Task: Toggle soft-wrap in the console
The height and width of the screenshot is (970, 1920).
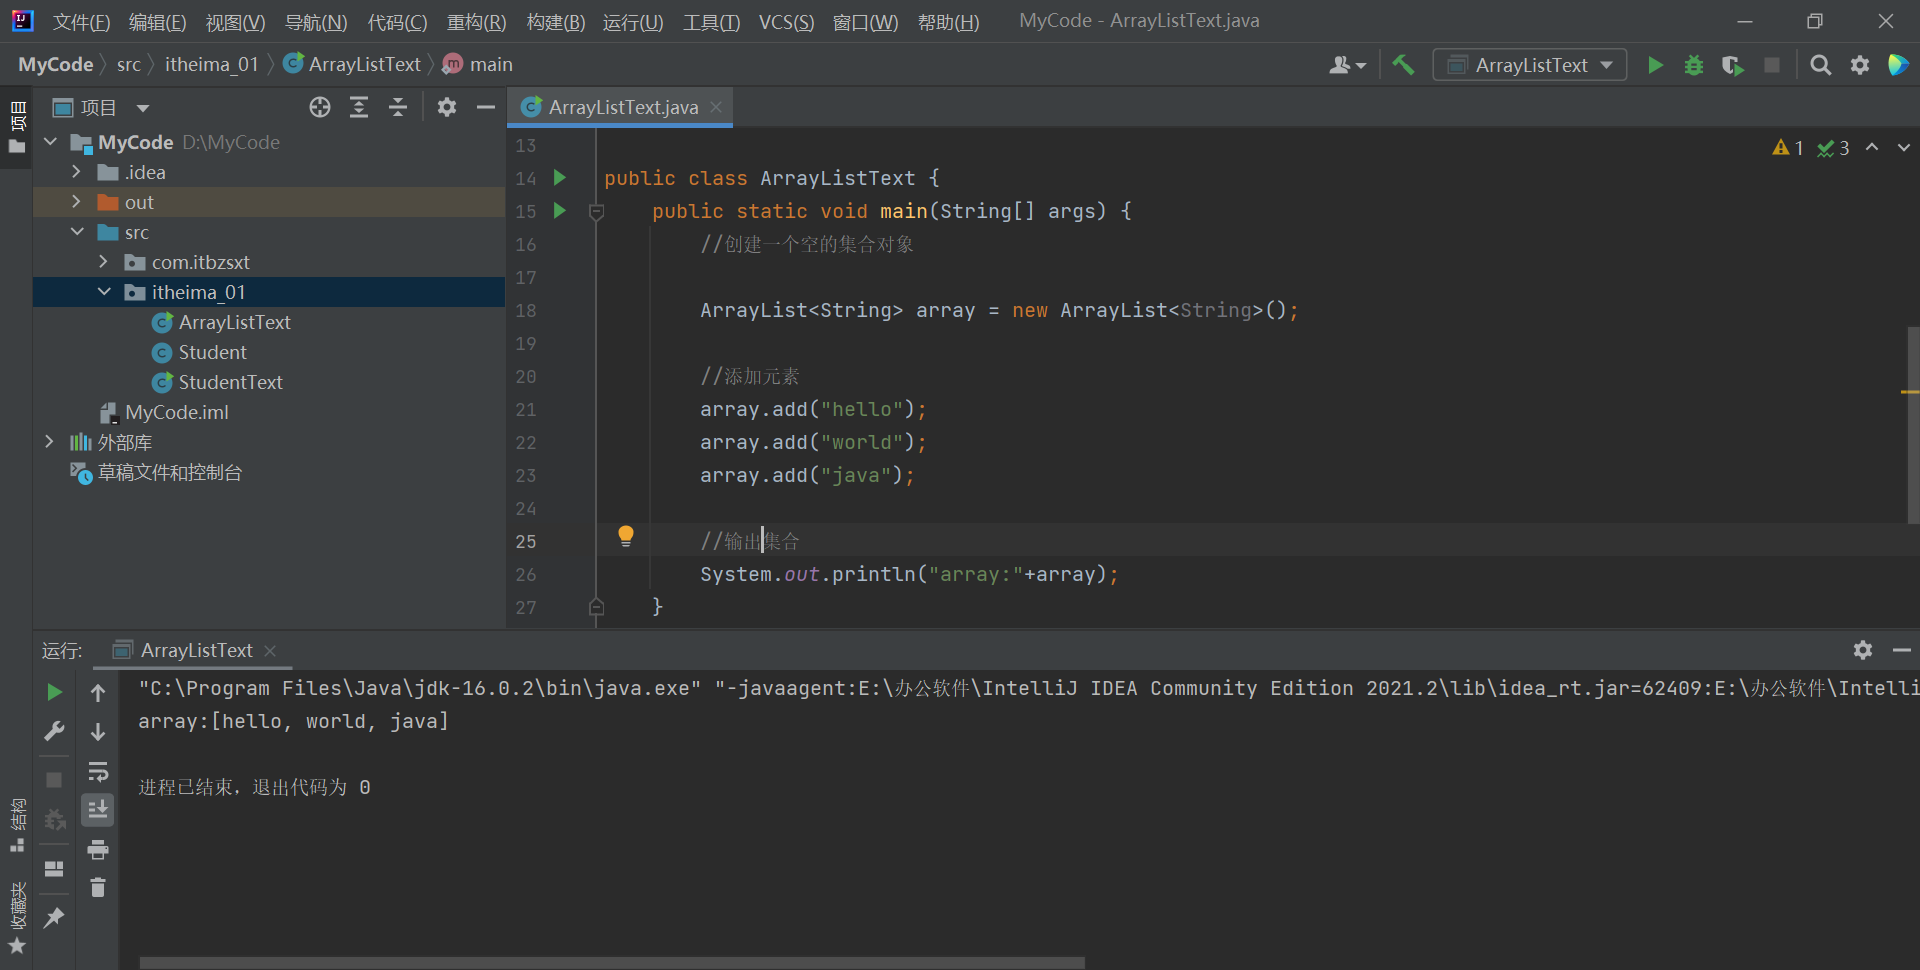Action: coord(98,771)
